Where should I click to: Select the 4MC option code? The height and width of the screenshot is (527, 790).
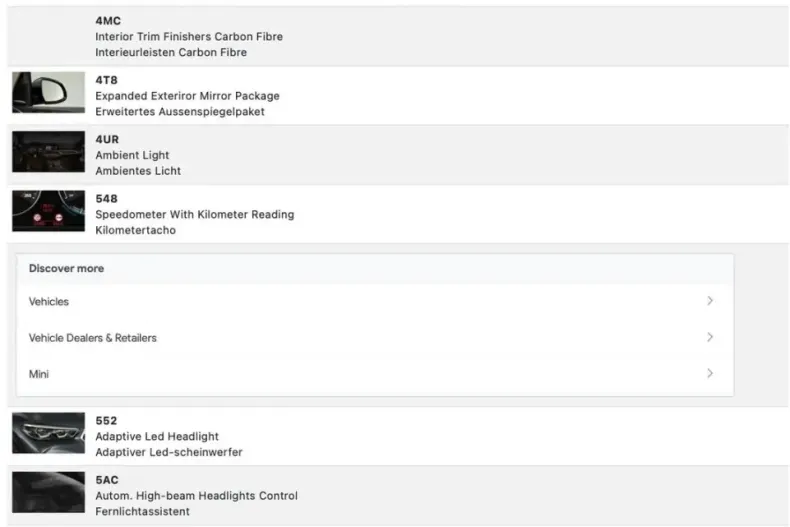108,21
